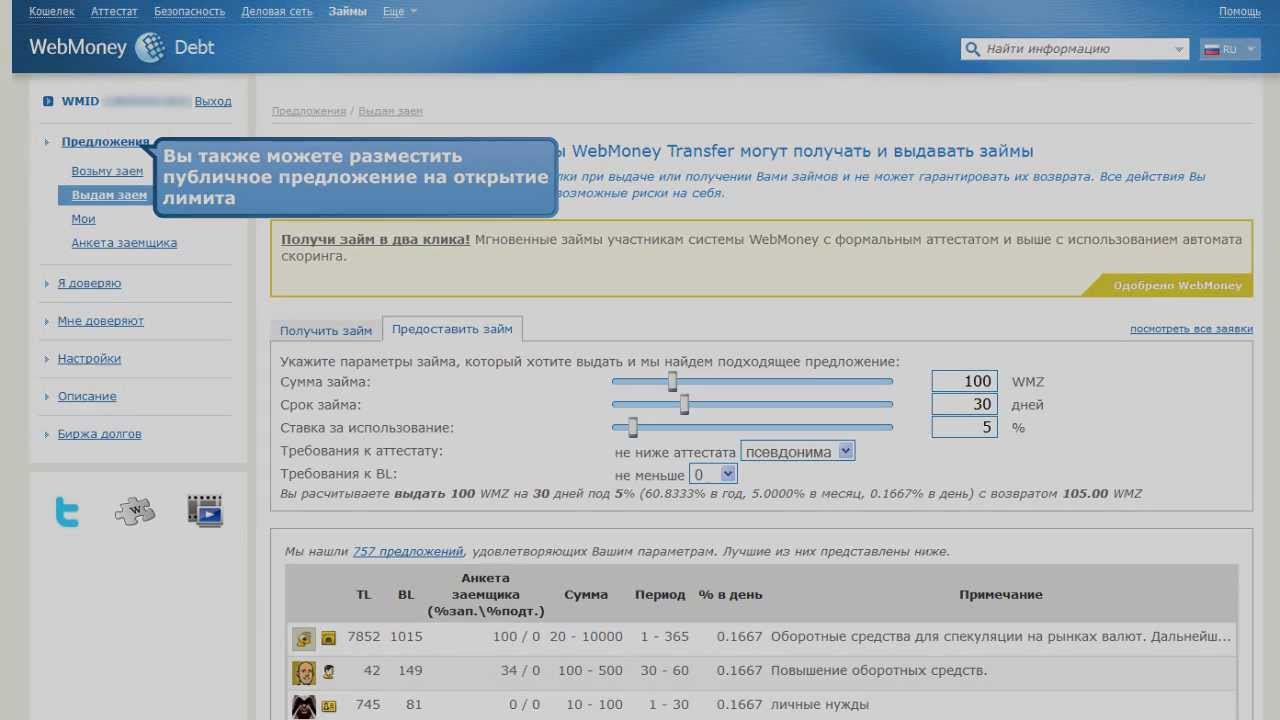Click the Сумма займа slider handle

[x=672, y=381]
